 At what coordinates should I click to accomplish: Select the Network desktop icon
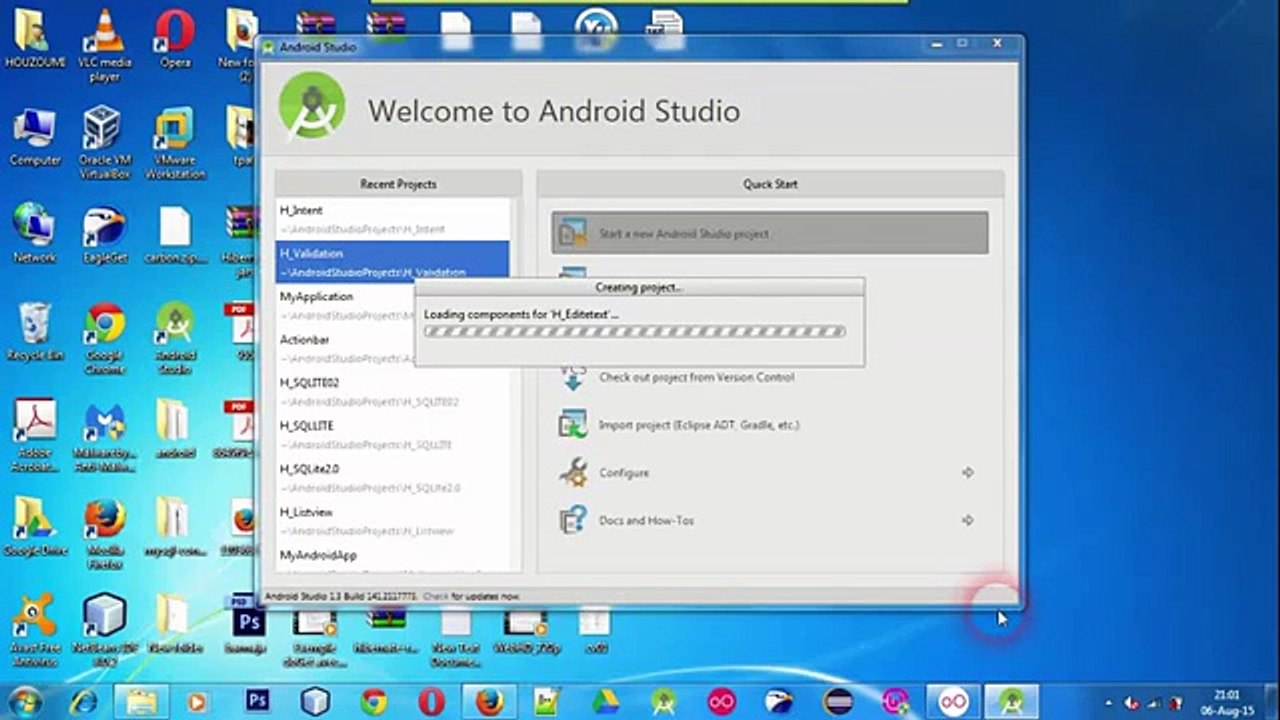point(35,234)
